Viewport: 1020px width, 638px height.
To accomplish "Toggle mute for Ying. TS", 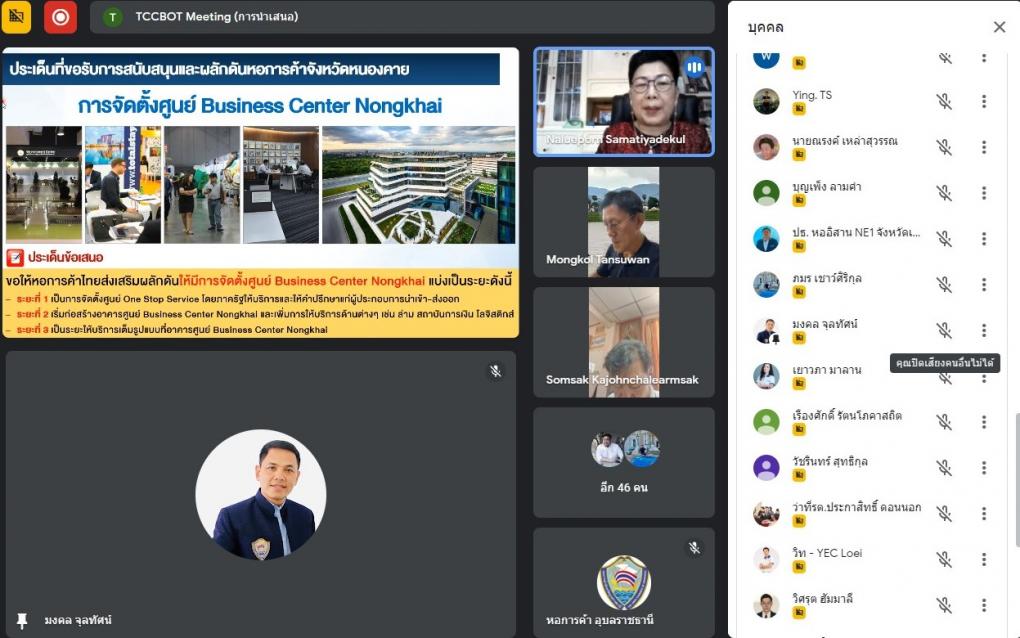I will pyautogui.click(x=945, y=101).
